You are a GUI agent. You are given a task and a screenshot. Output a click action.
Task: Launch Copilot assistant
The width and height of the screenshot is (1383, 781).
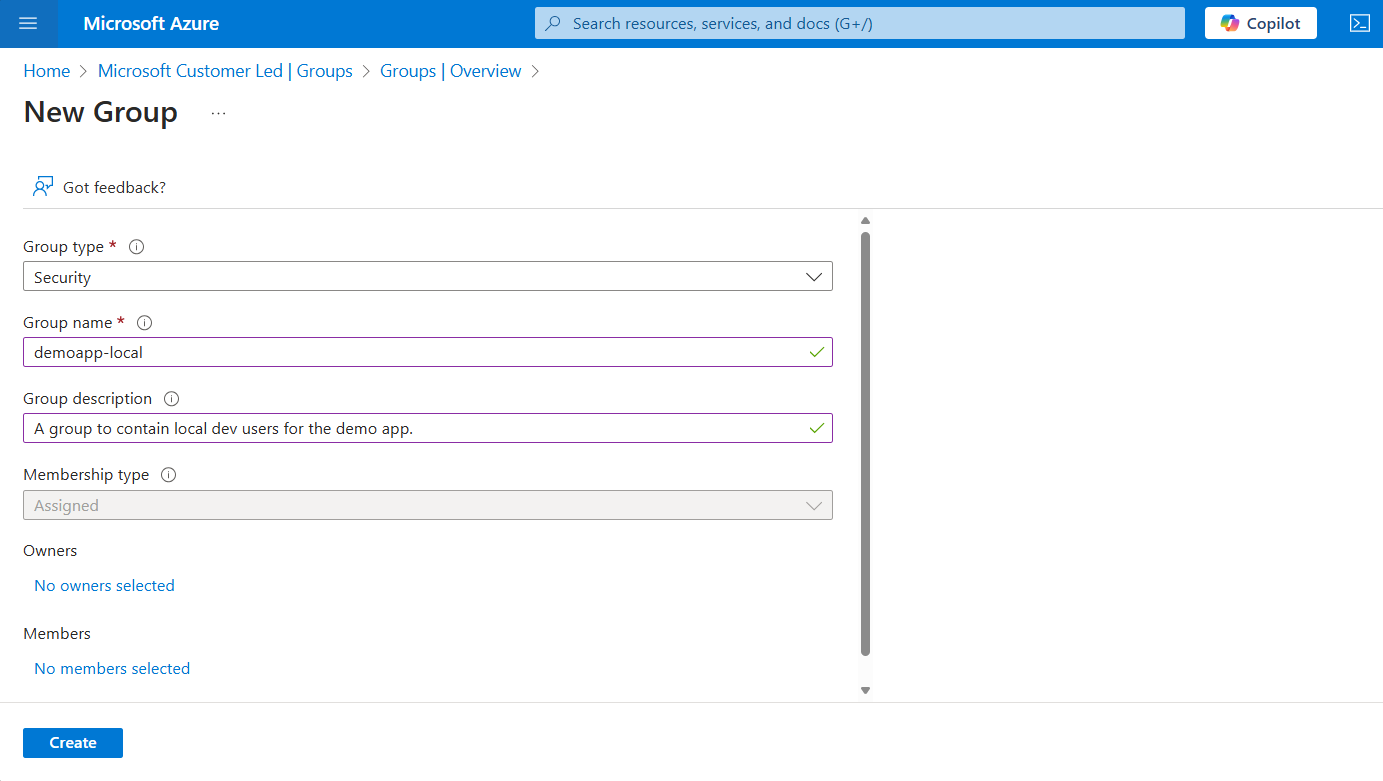pyautogui.click(x=1260, y=22)
